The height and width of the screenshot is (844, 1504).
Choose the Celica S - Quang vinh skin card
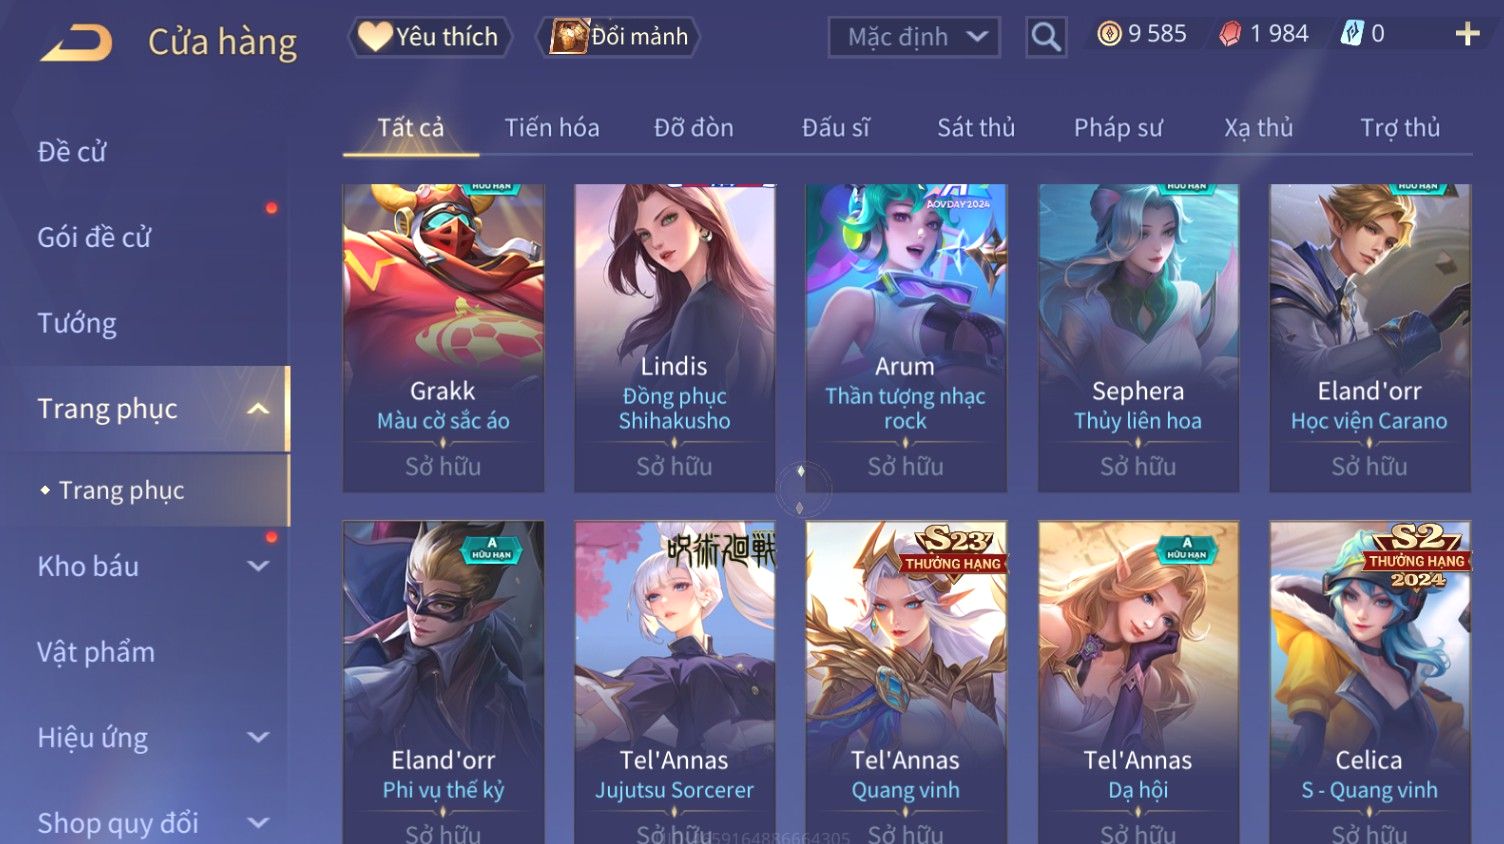pyautogui.click(x=1369, y=682)
